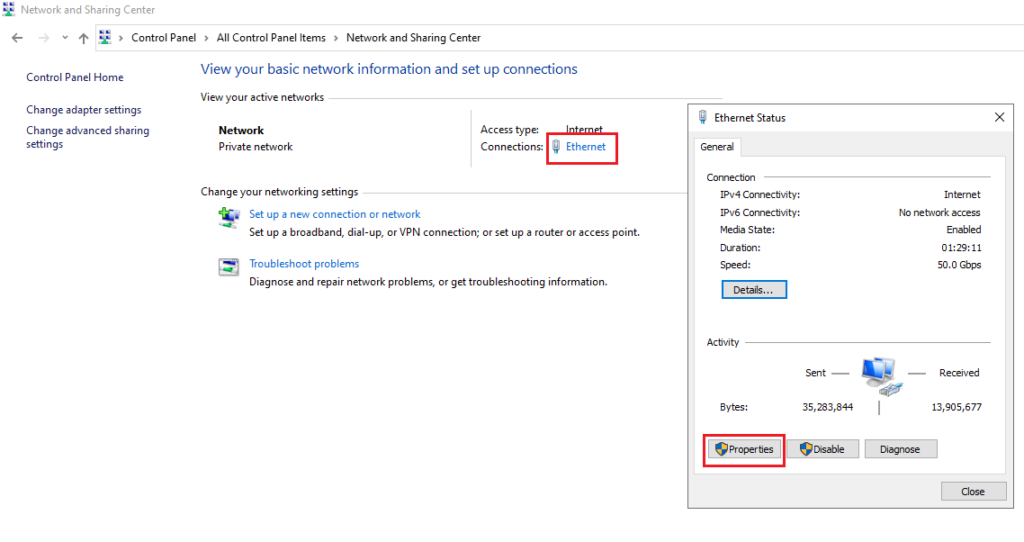
Task: Click the IPv4 Connectivity label
Action: coord(760,195)
